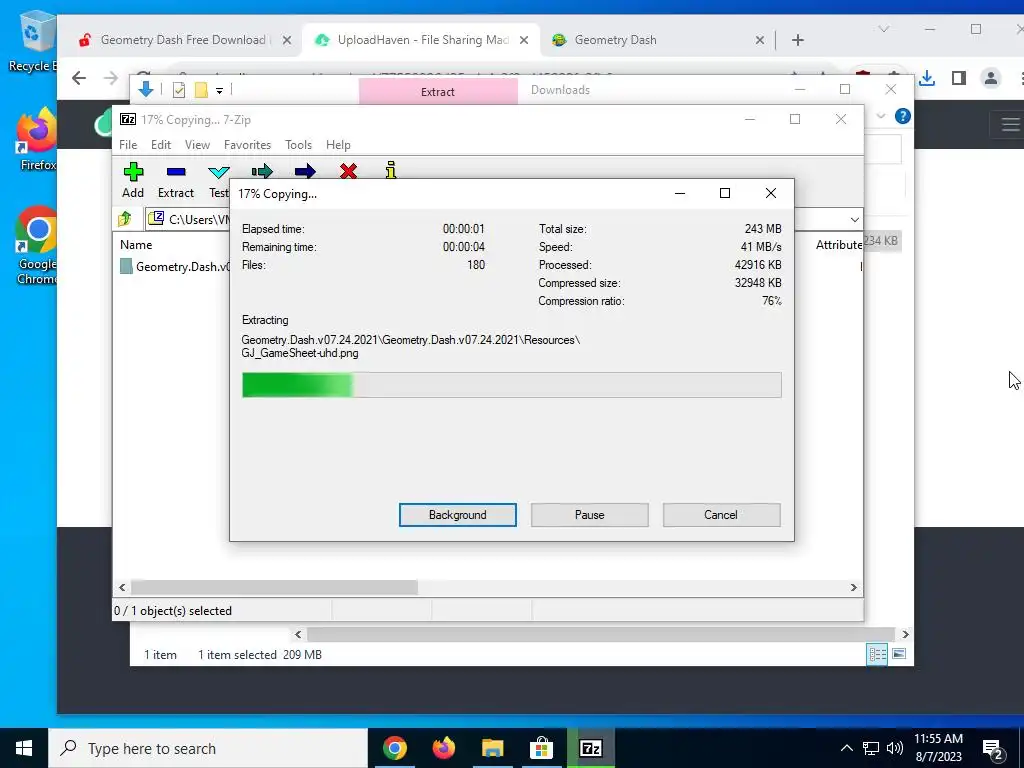The image size is (1024, 768).
Task: Switch to the Geometry Dash browser tab
Action: coord(658,40)
